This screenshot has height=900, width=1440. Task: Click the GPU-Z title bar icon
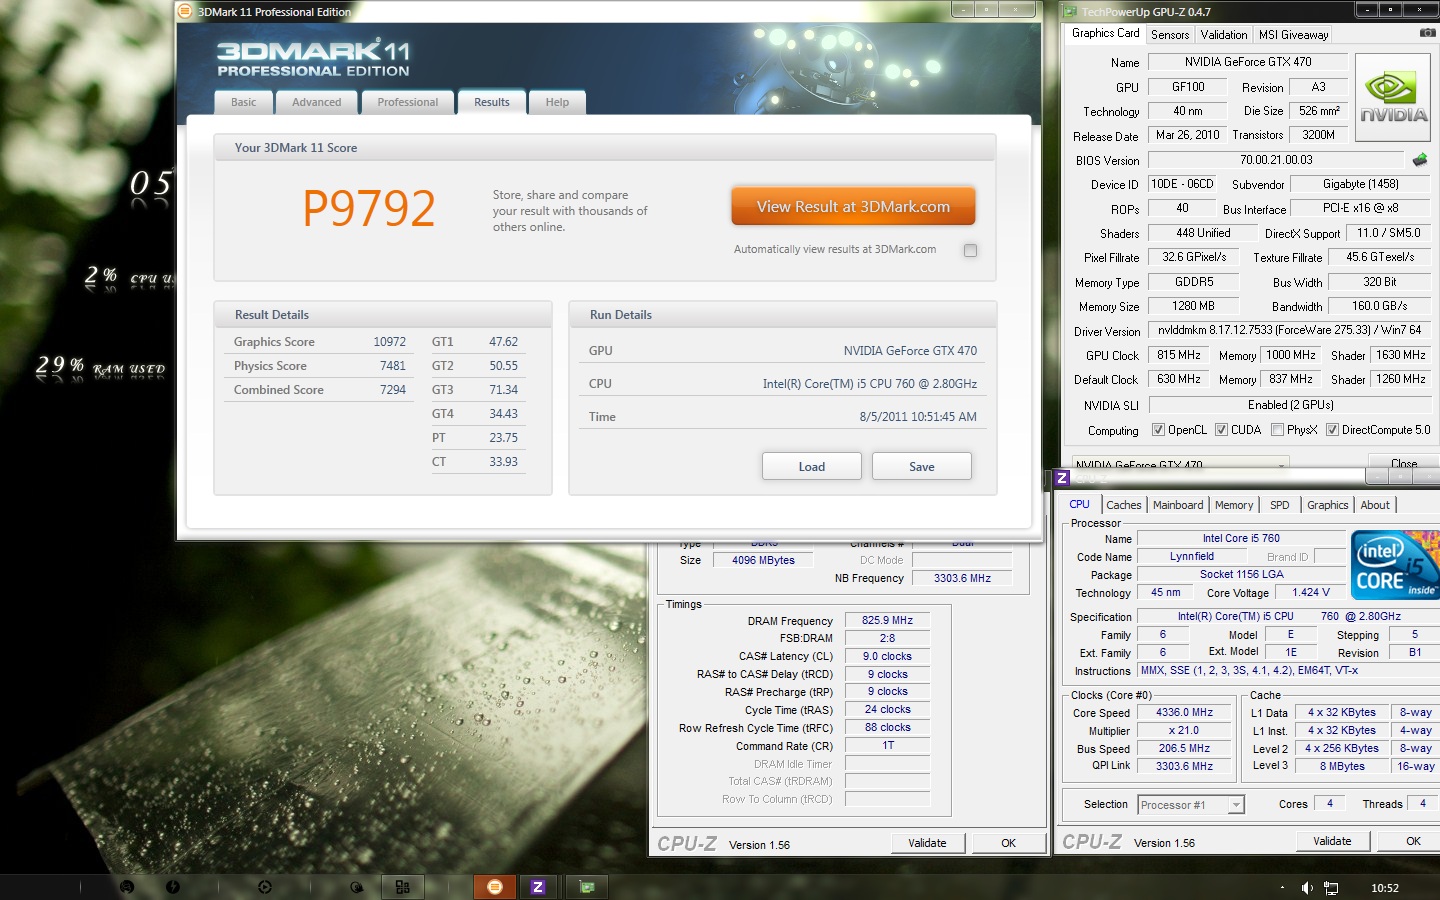tap(1071, 12)
